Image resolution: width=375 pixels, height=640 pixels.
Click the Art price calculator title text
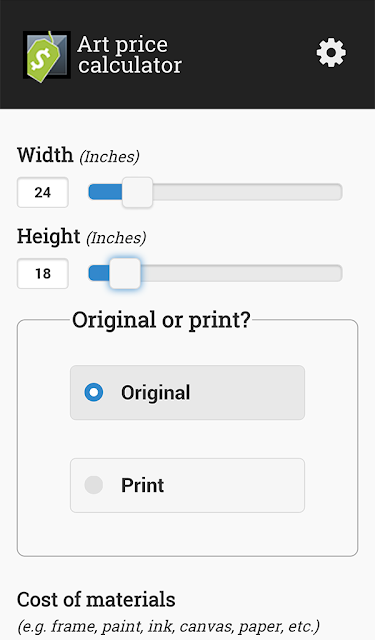point(129,55)
